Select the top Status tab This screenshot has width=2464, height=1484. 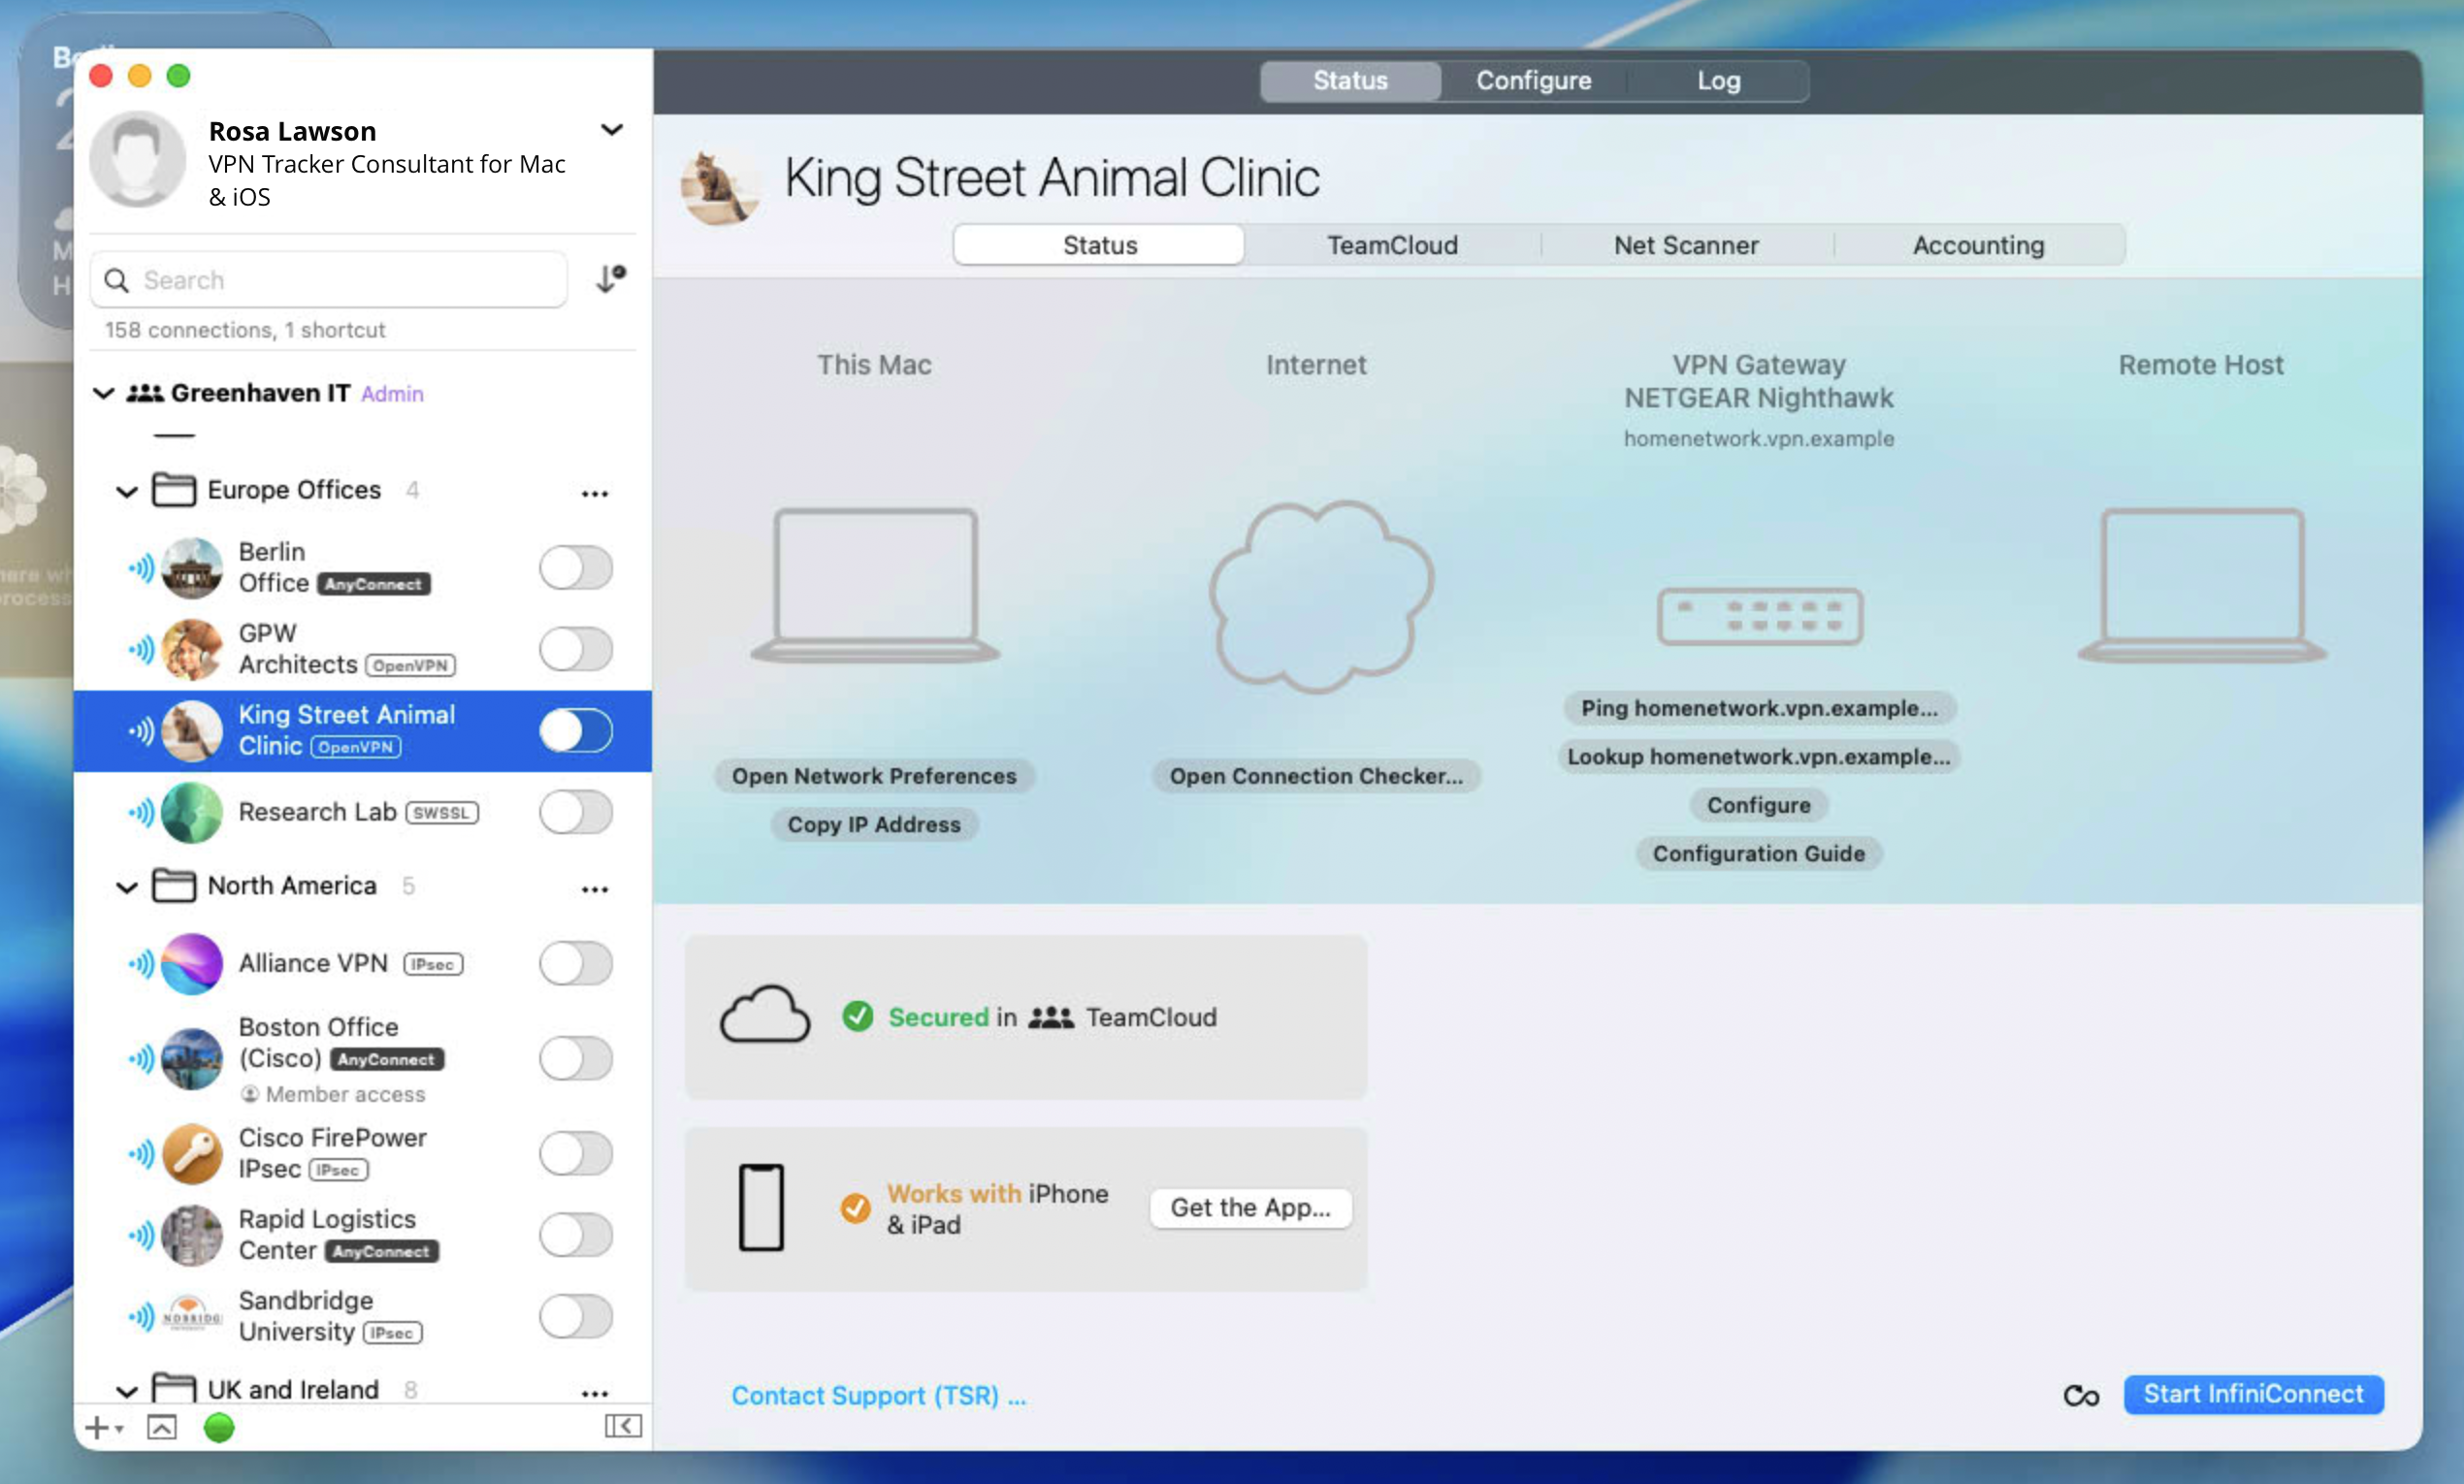[1350, 80]
